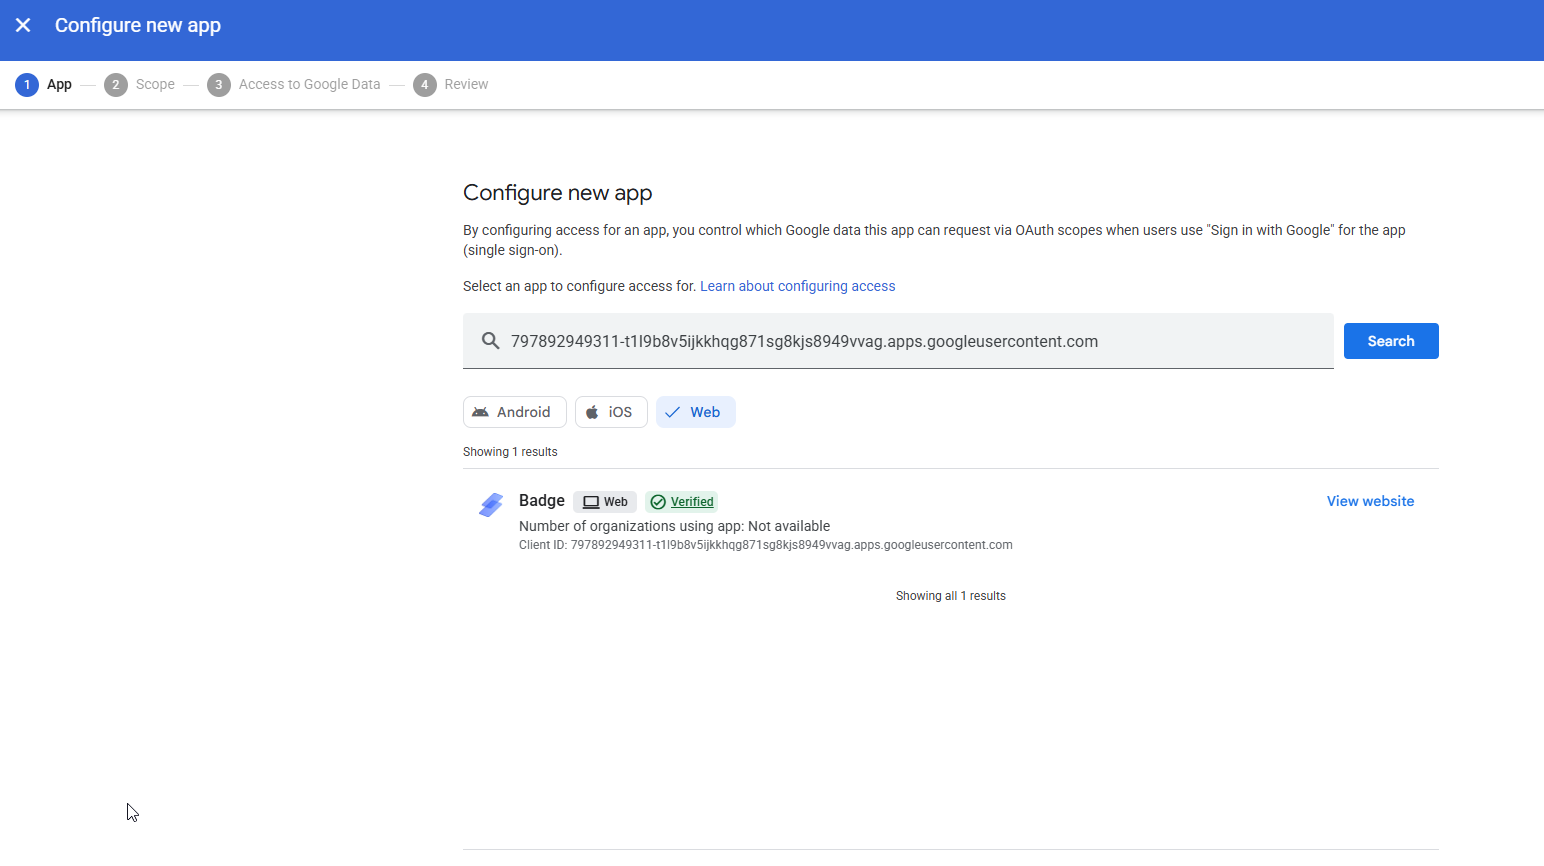Open View website link for Badge

tap(1370, 501)
